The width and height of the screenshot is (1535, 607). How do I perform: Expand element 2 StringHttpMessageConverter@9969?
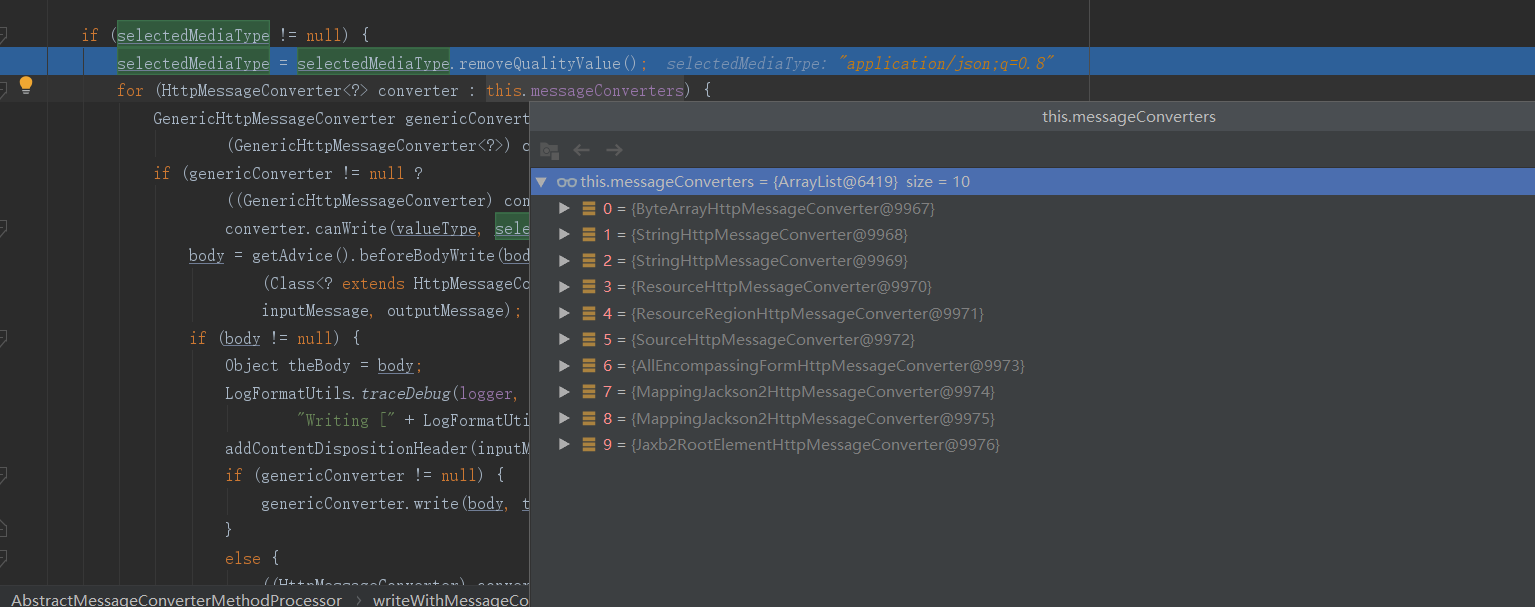(564, 261)
